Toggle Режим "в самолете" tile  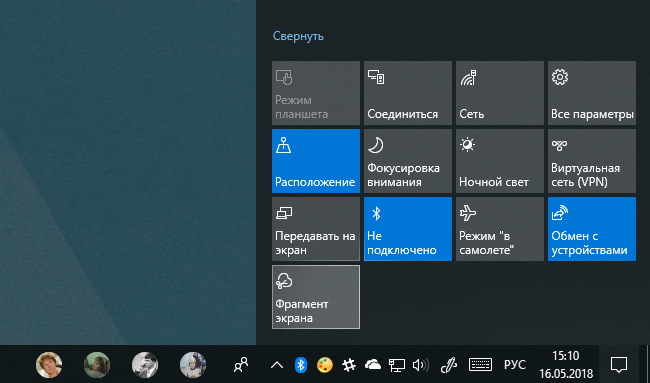point(500,229)
